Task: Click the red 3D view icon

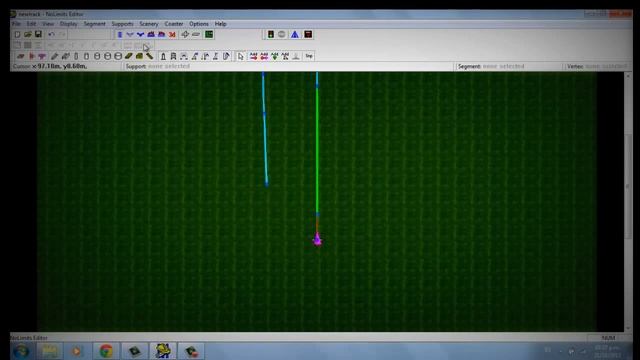Action: pyautogui.click(x=172, y=35)
